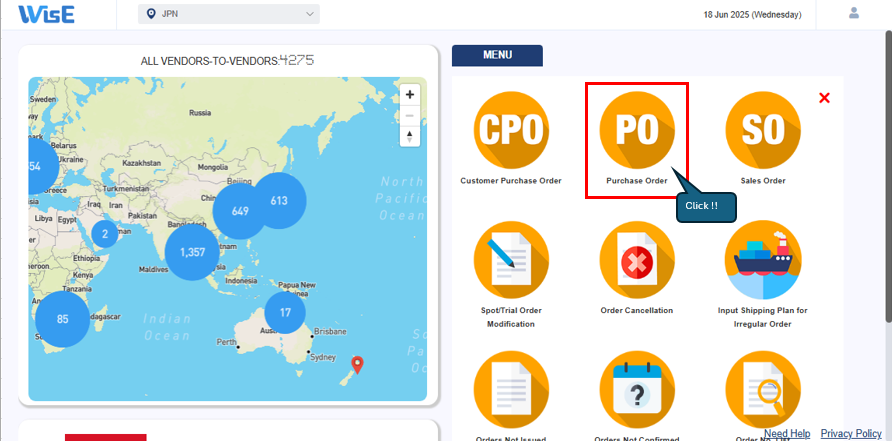The height and width of the screenshot is (441, 892).
Task: Click the user profile icon
Action: pyautogui.click(x=853, y=14)
